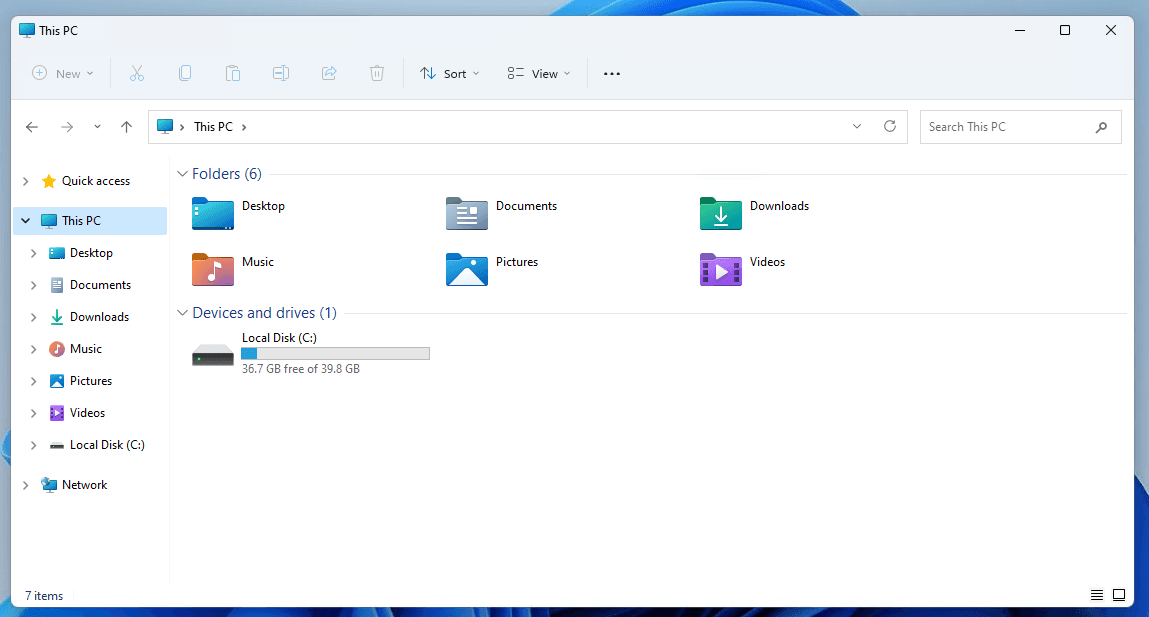Image resolution: width=1149 pixels, height=617 pixels.
Task: Expand Documents node in sidebar
Action: tap(33, 285)
